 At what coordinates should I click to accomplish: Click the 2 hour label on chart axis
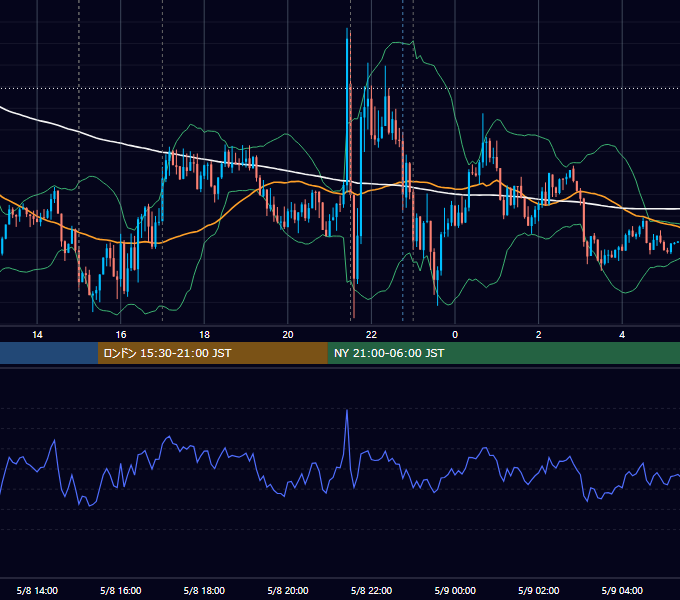[x=538, y=334]
